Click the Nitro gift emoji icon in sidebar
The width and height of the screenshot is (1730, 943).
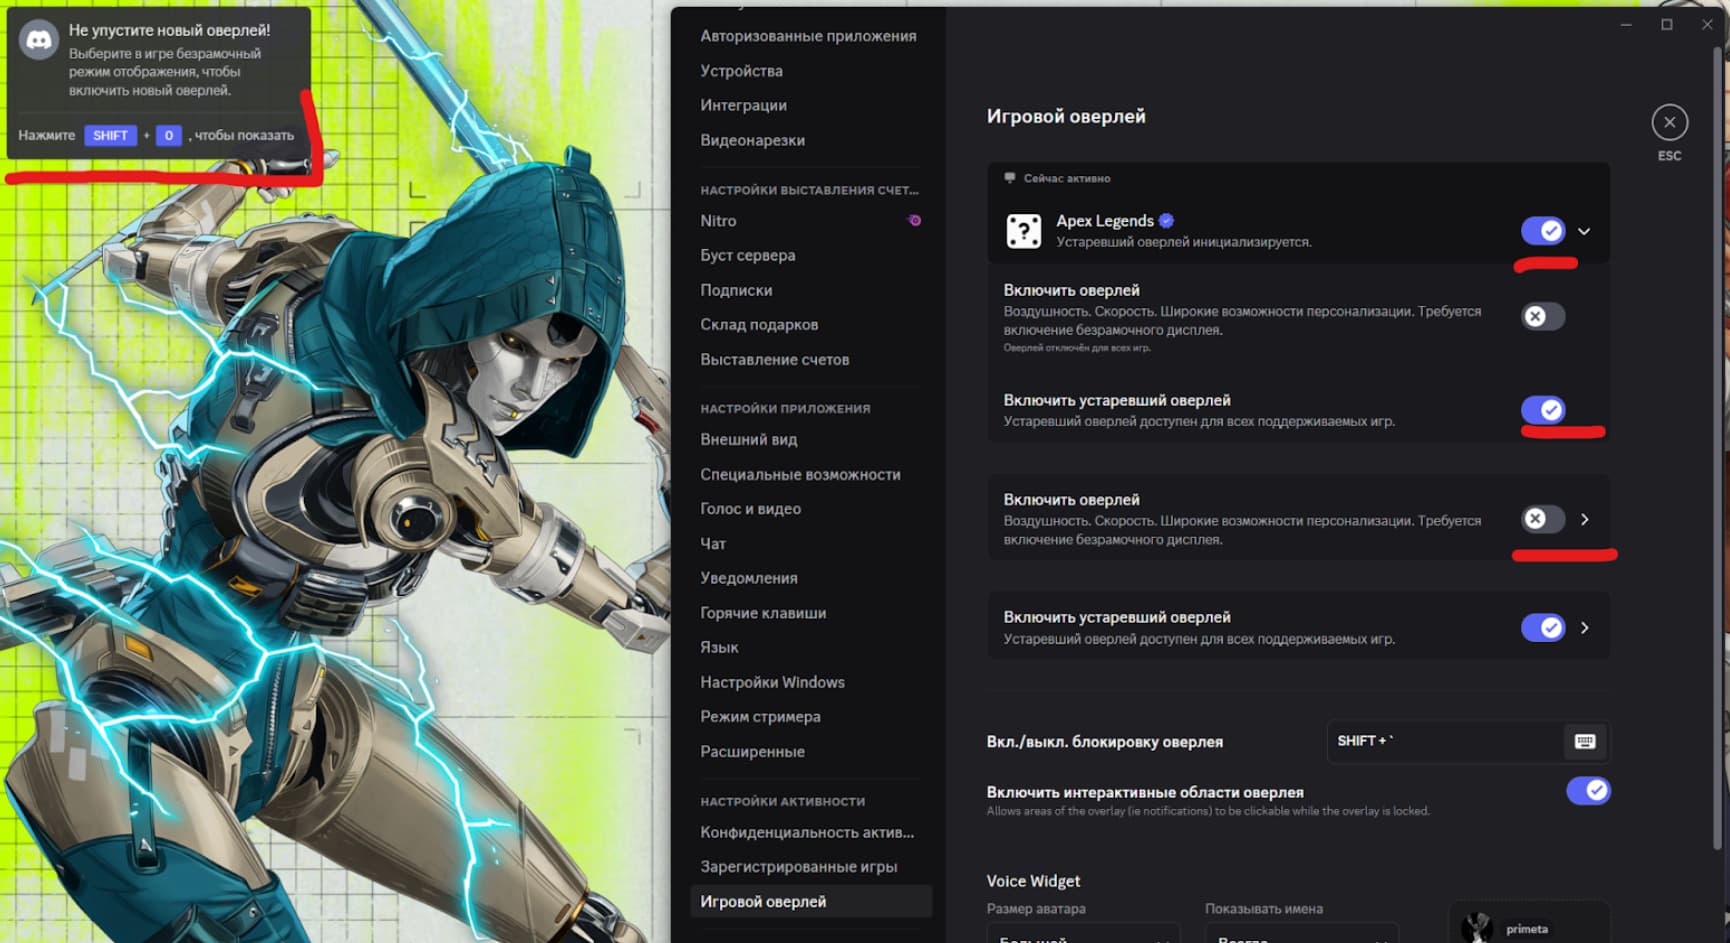[x=914, y=220]
